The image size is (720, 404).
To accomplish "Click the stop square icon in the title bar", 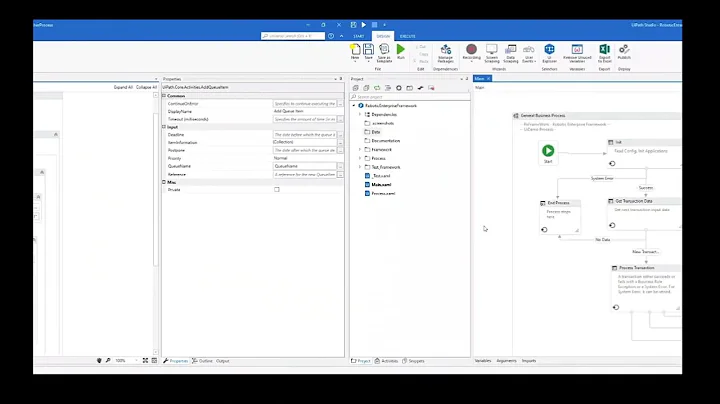I will click(x=374, y=25).
